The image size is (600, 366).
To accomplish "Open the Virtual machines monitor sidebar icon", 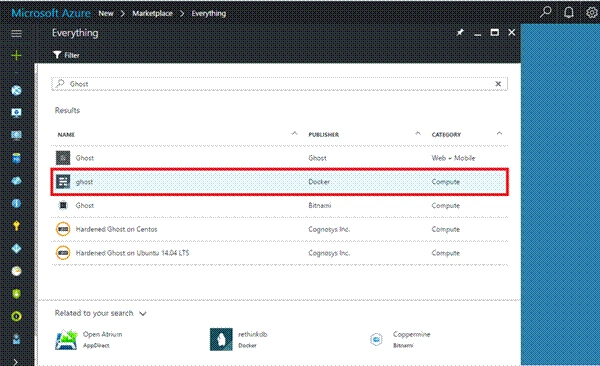I will [x=16, y=113].
